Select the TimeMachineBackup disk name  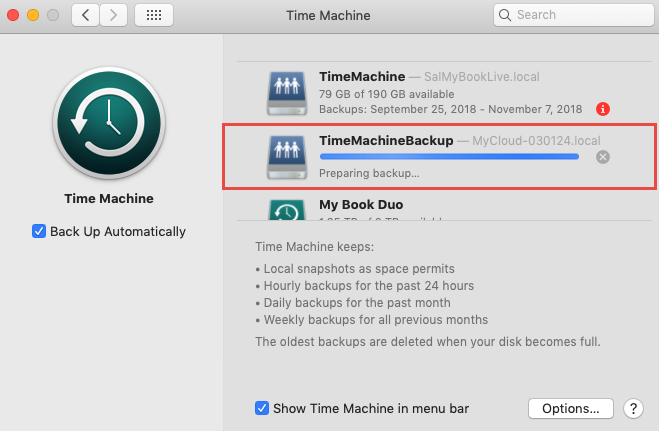(386, 140)
